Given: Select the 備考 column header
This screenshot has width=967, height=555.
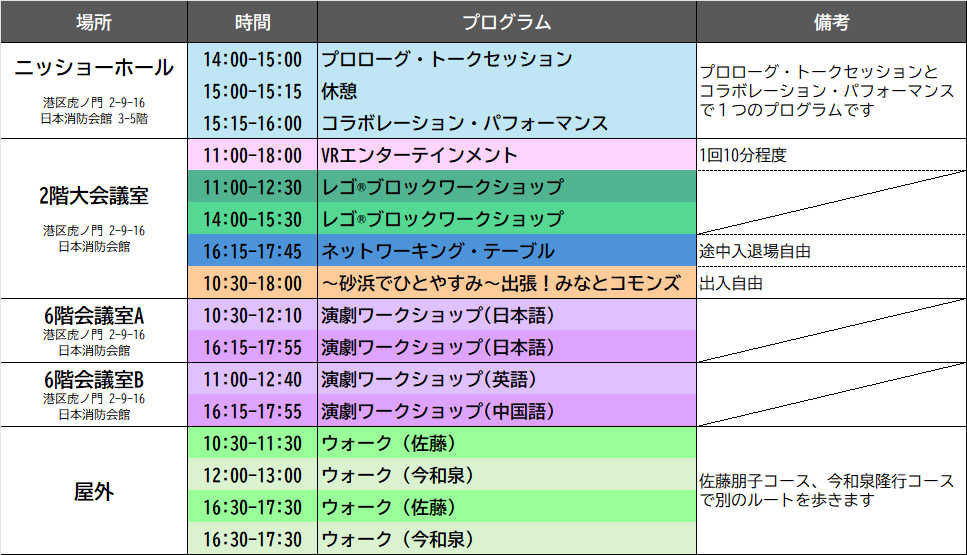Looking at the screenshot, I should (x=831, y=22).
